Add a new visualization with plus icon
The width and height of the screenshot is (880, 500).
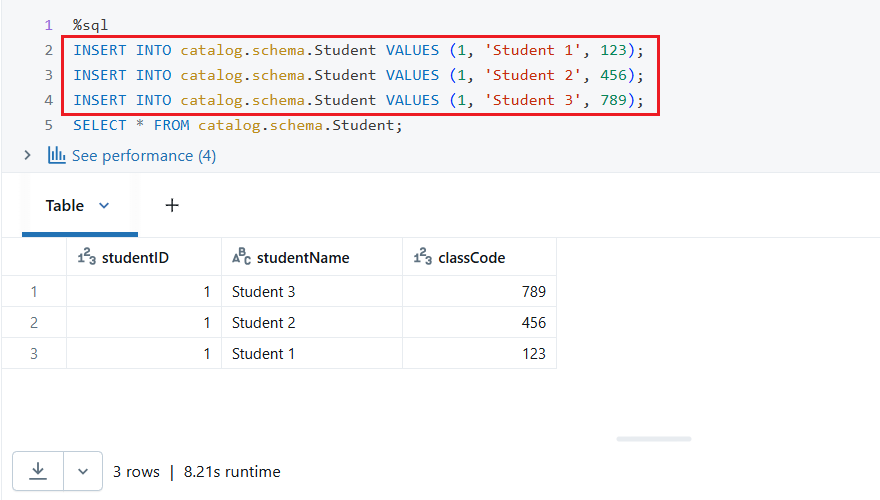[x=172, y=205]
